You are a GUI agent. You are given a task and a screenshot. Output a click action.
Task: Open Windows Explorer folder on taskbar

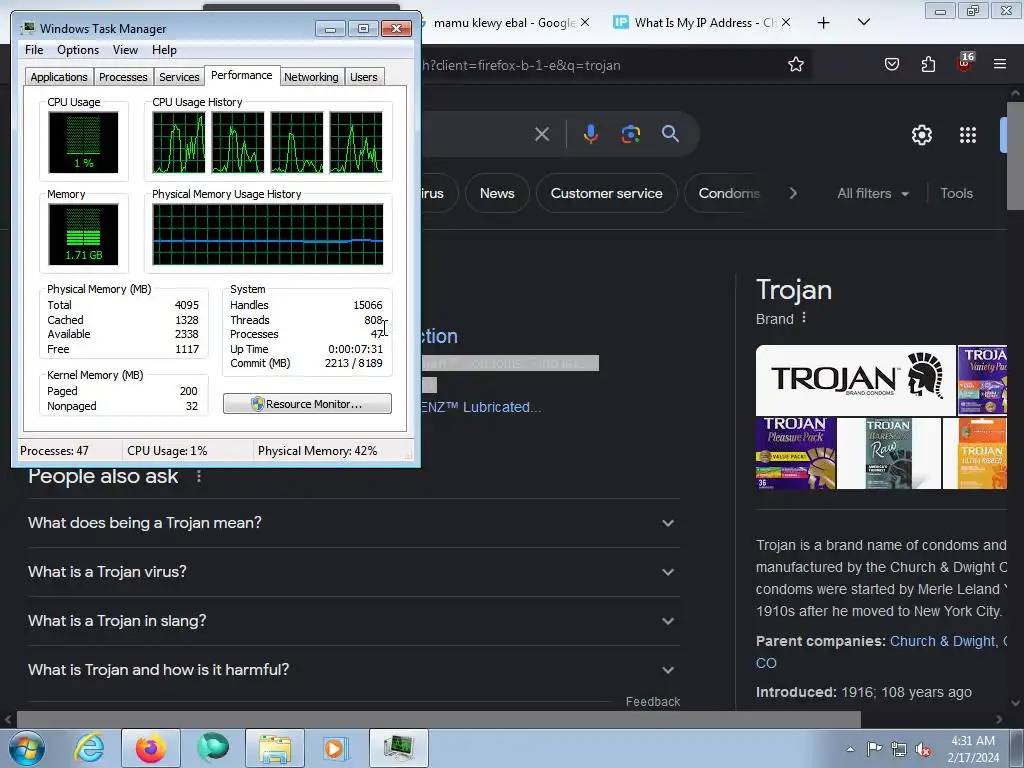pos(275,748)
